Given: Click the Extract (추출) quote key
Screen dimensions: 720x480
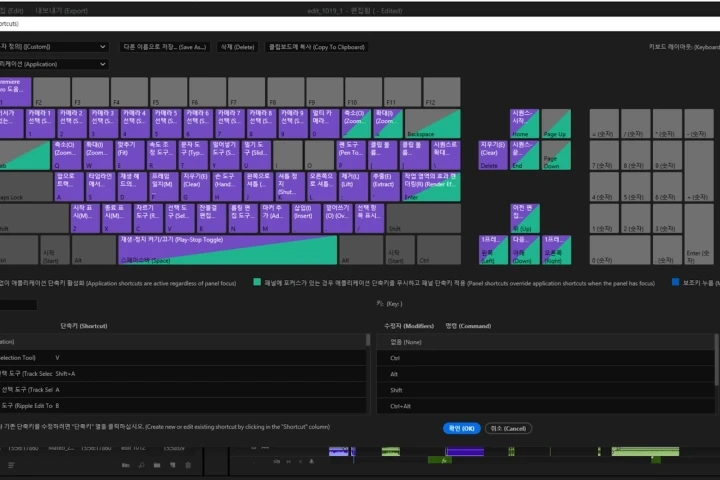Looking at the screenshot, I should [385, 186].
